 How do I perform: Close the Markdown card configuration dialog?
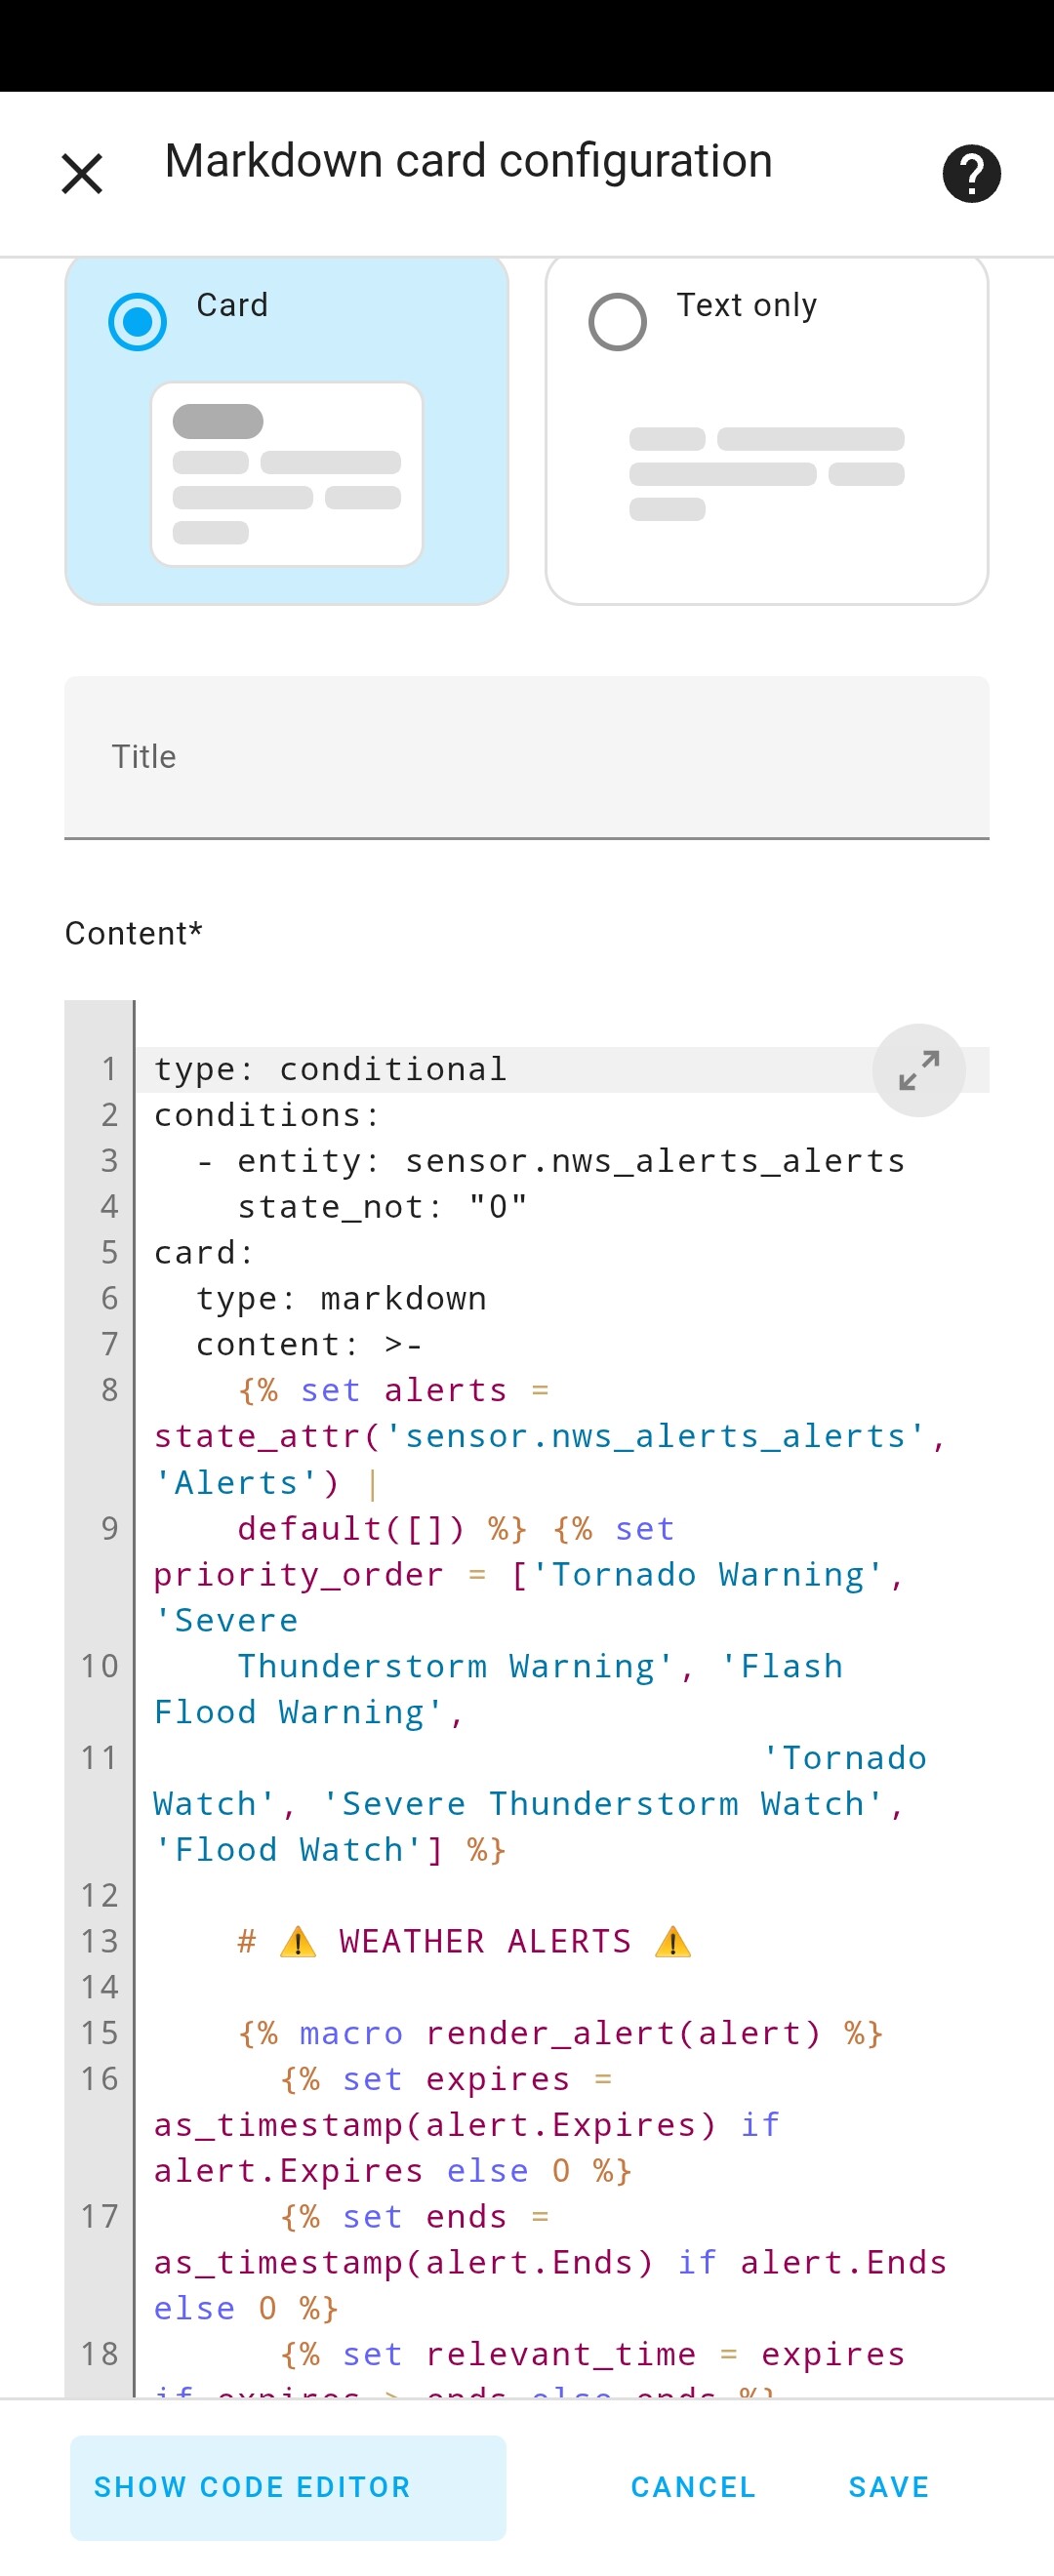[82, 173]
